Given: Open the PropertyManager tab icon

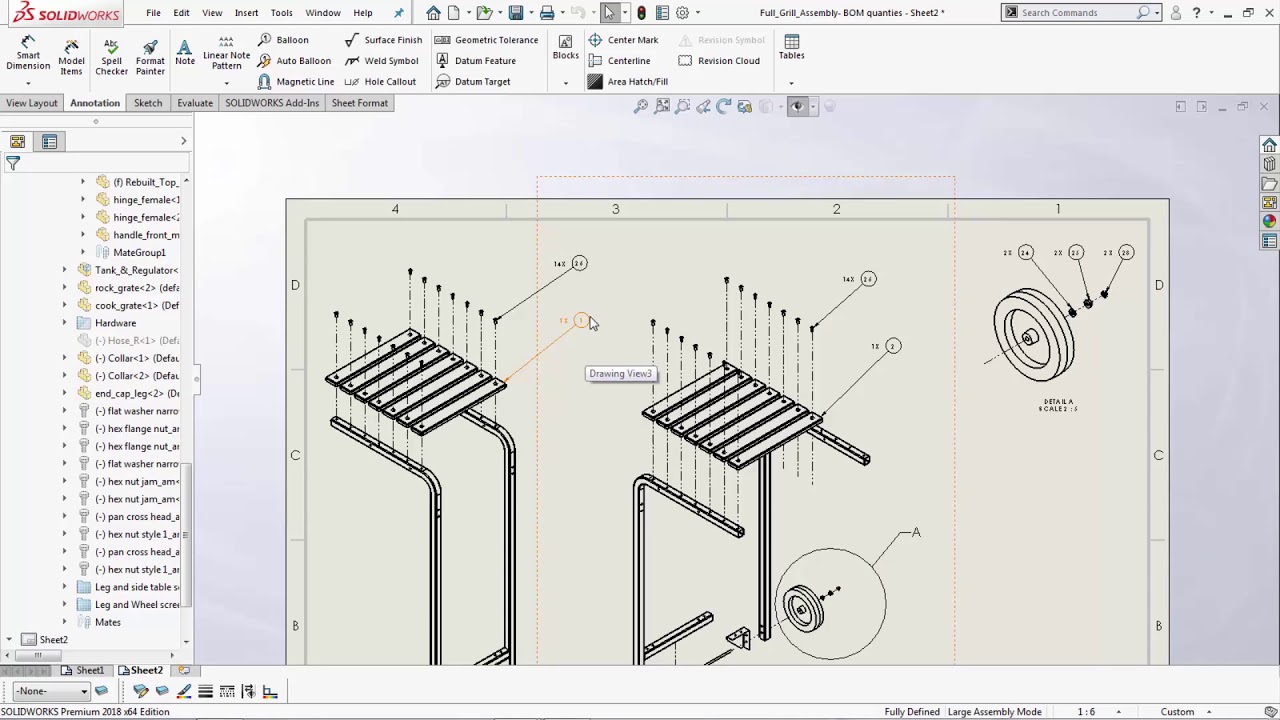Looking at the screenshot, I should coord(49,142).
